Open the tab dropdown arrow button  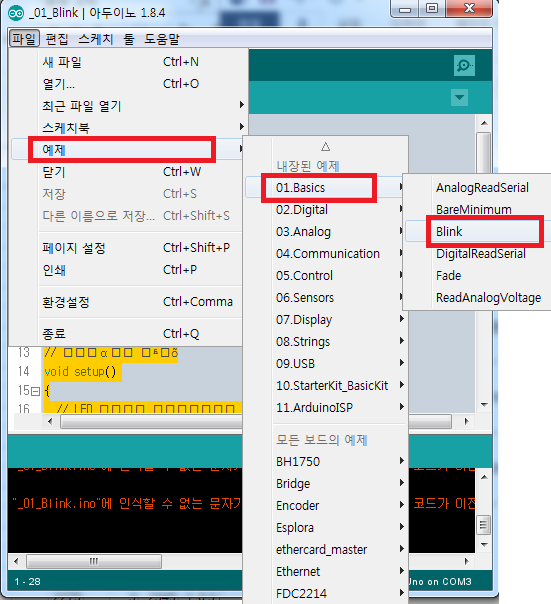[x=459, y=97]
